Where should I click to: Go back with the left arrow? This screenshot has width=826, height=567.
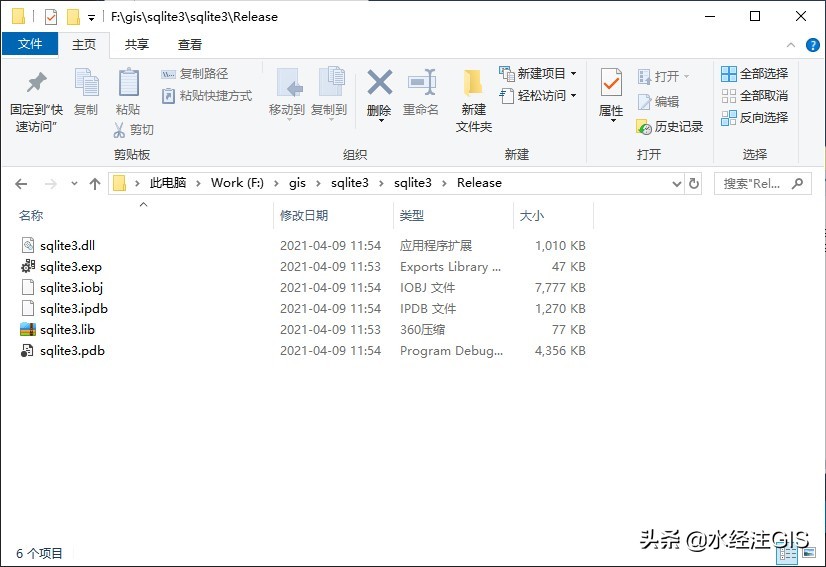coord(21,184)
